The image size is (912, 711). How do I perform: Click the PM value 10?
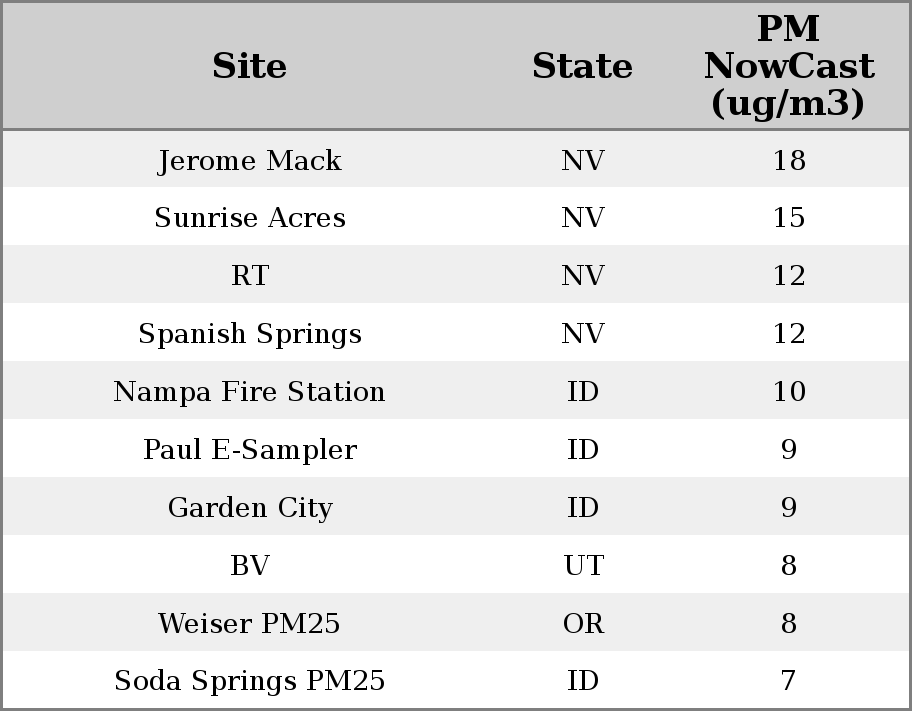788,392
